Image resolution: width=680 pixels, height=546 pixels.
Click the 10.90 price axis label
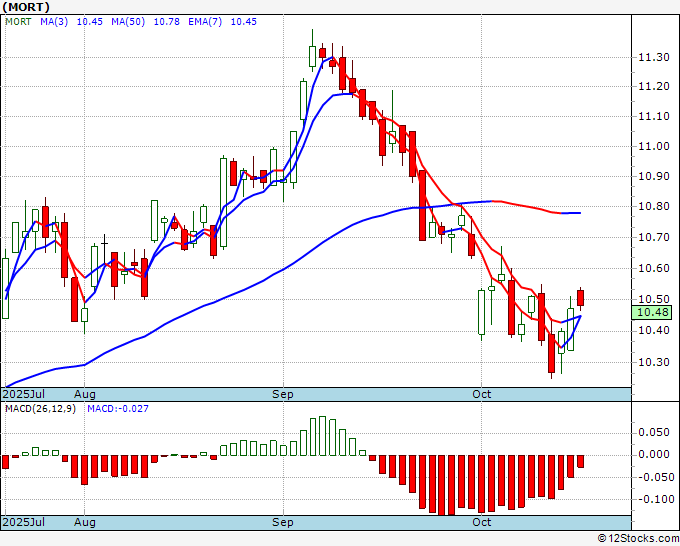(654, 177)
